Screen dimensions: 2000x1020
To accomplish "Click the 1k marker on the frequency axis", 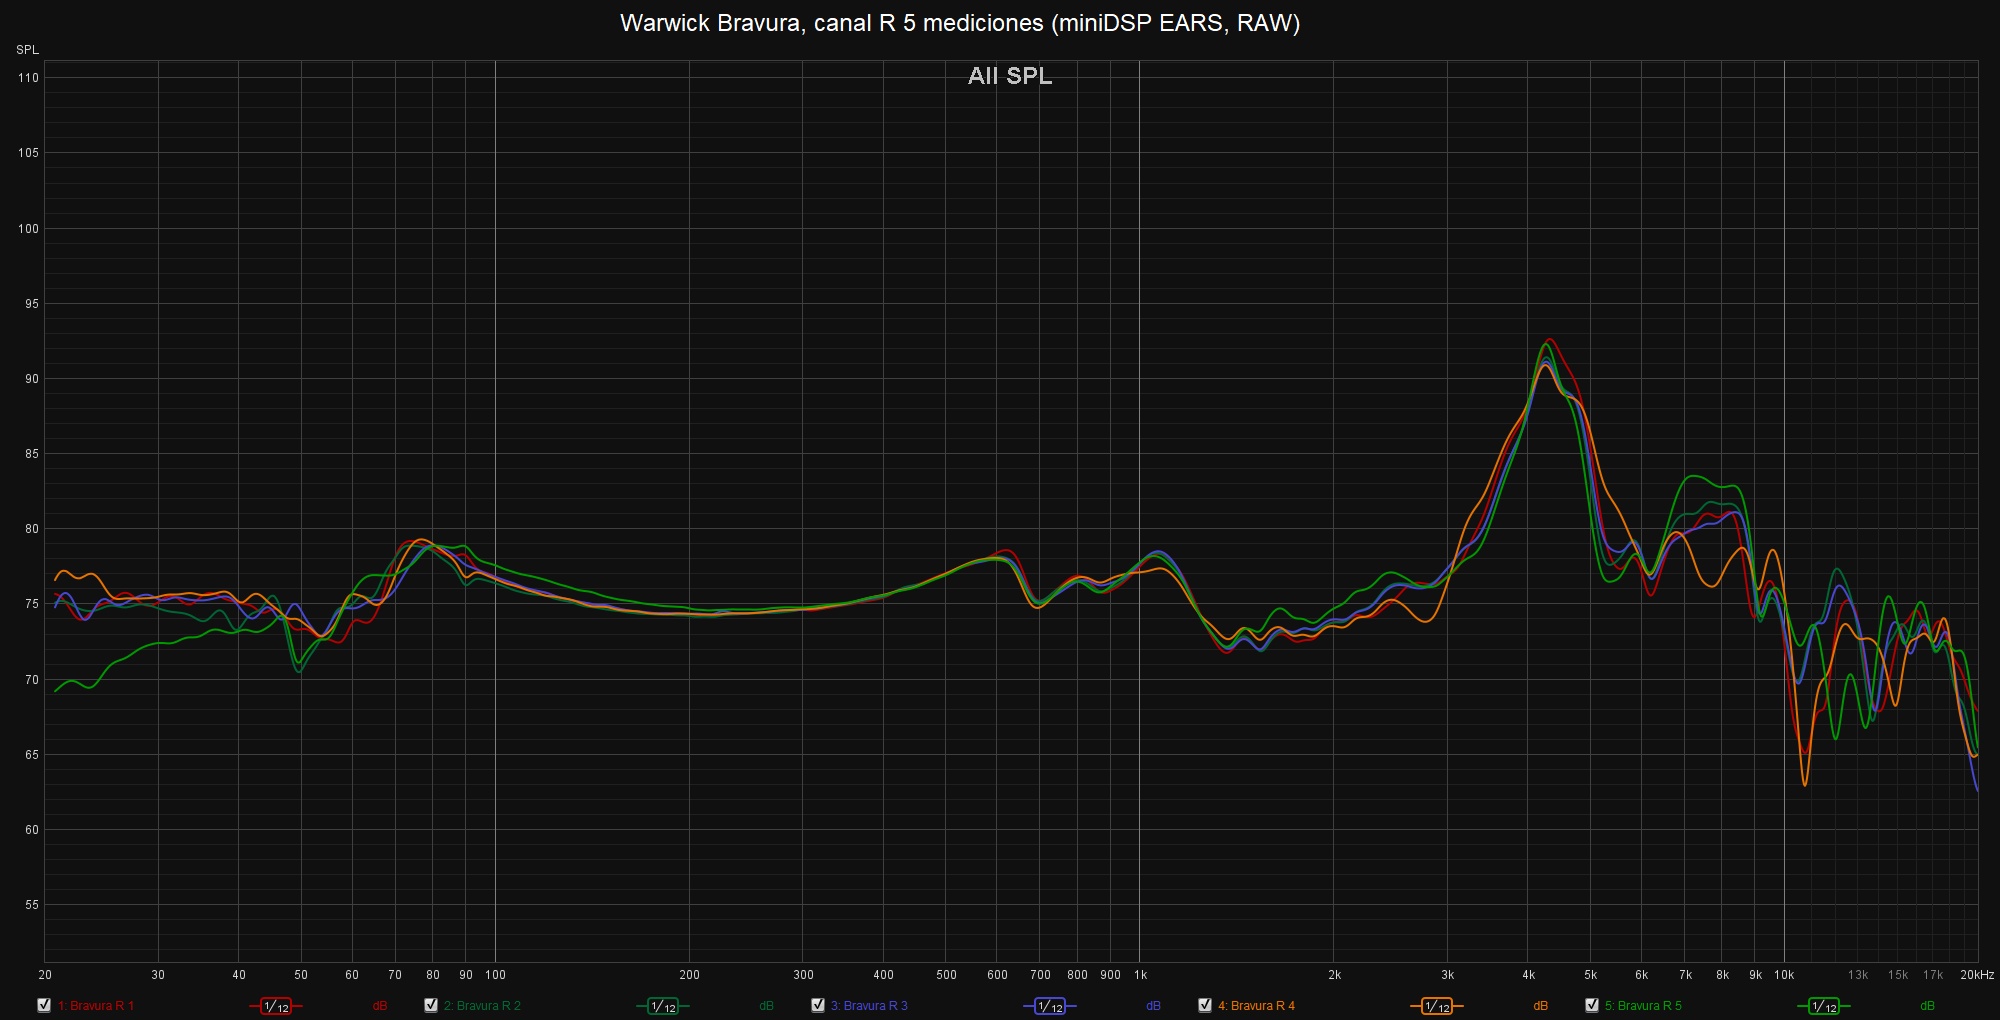I will (1140, 975).
